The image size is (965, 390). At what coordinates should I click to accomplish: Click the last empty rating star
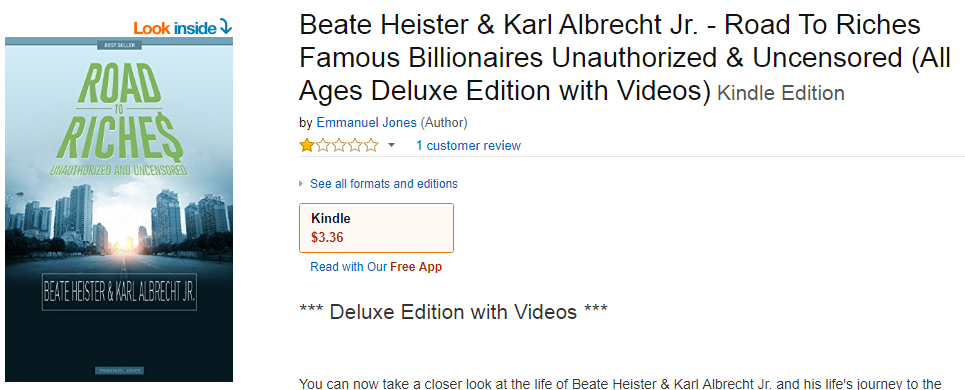[x=371, y=146]
